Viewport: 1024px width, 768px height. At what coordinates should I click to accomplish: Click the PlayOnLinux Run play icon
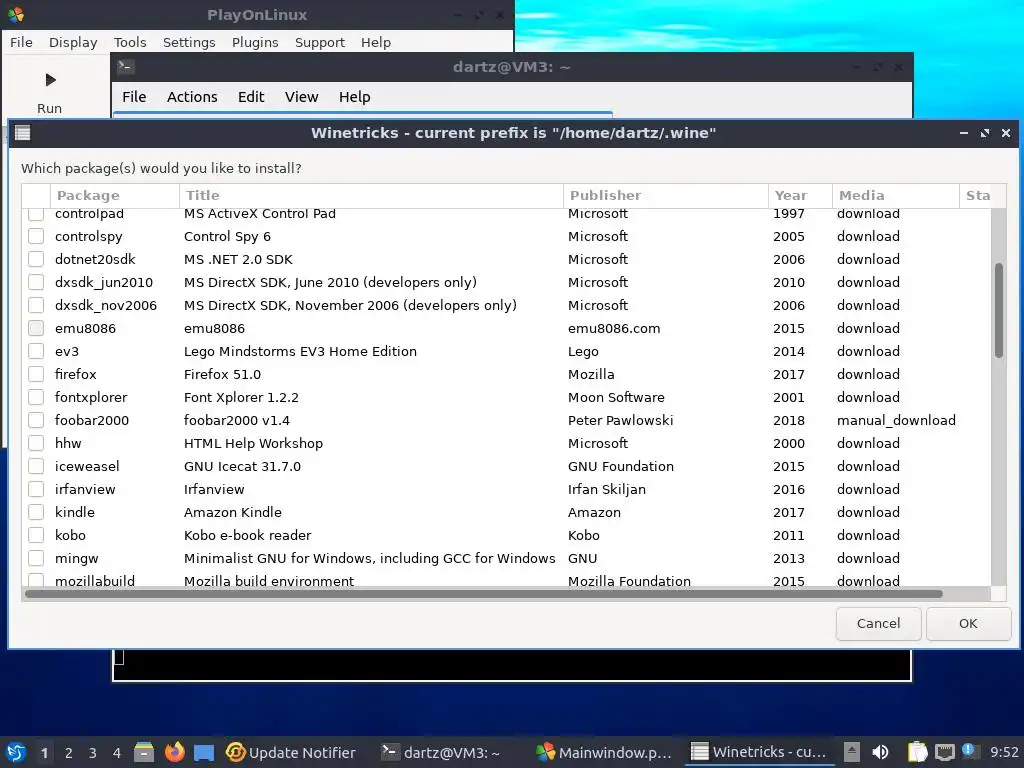(x=50, y=80)
